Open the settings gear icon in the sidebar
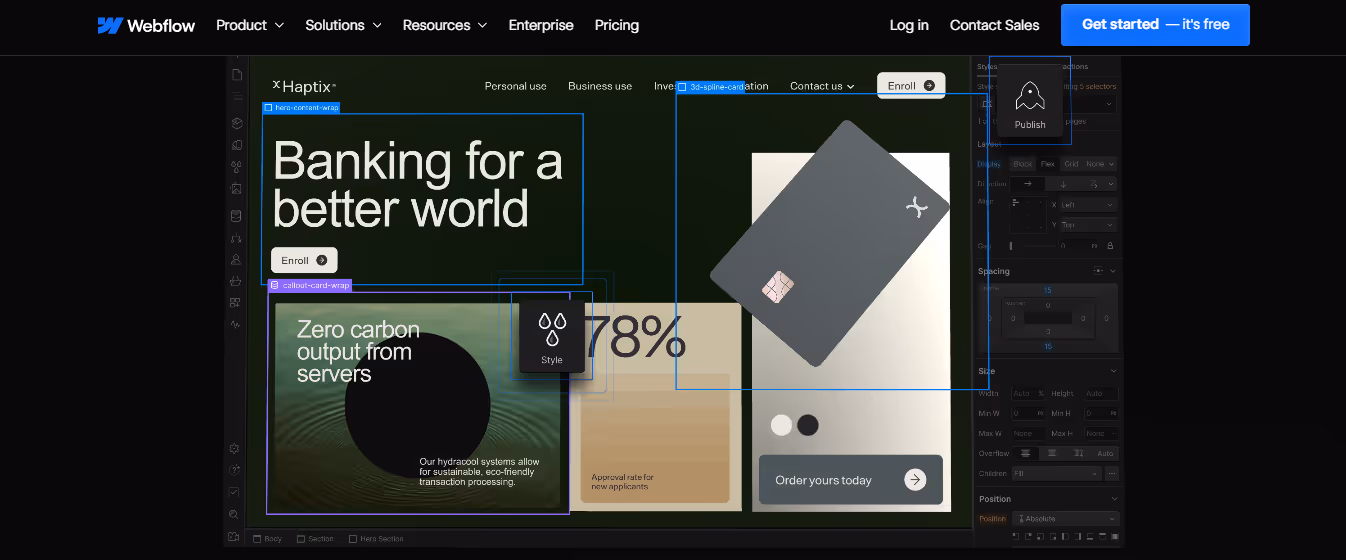Viewport: 1346px width, 560px height. pyautogui.click(x=234, y=449)
